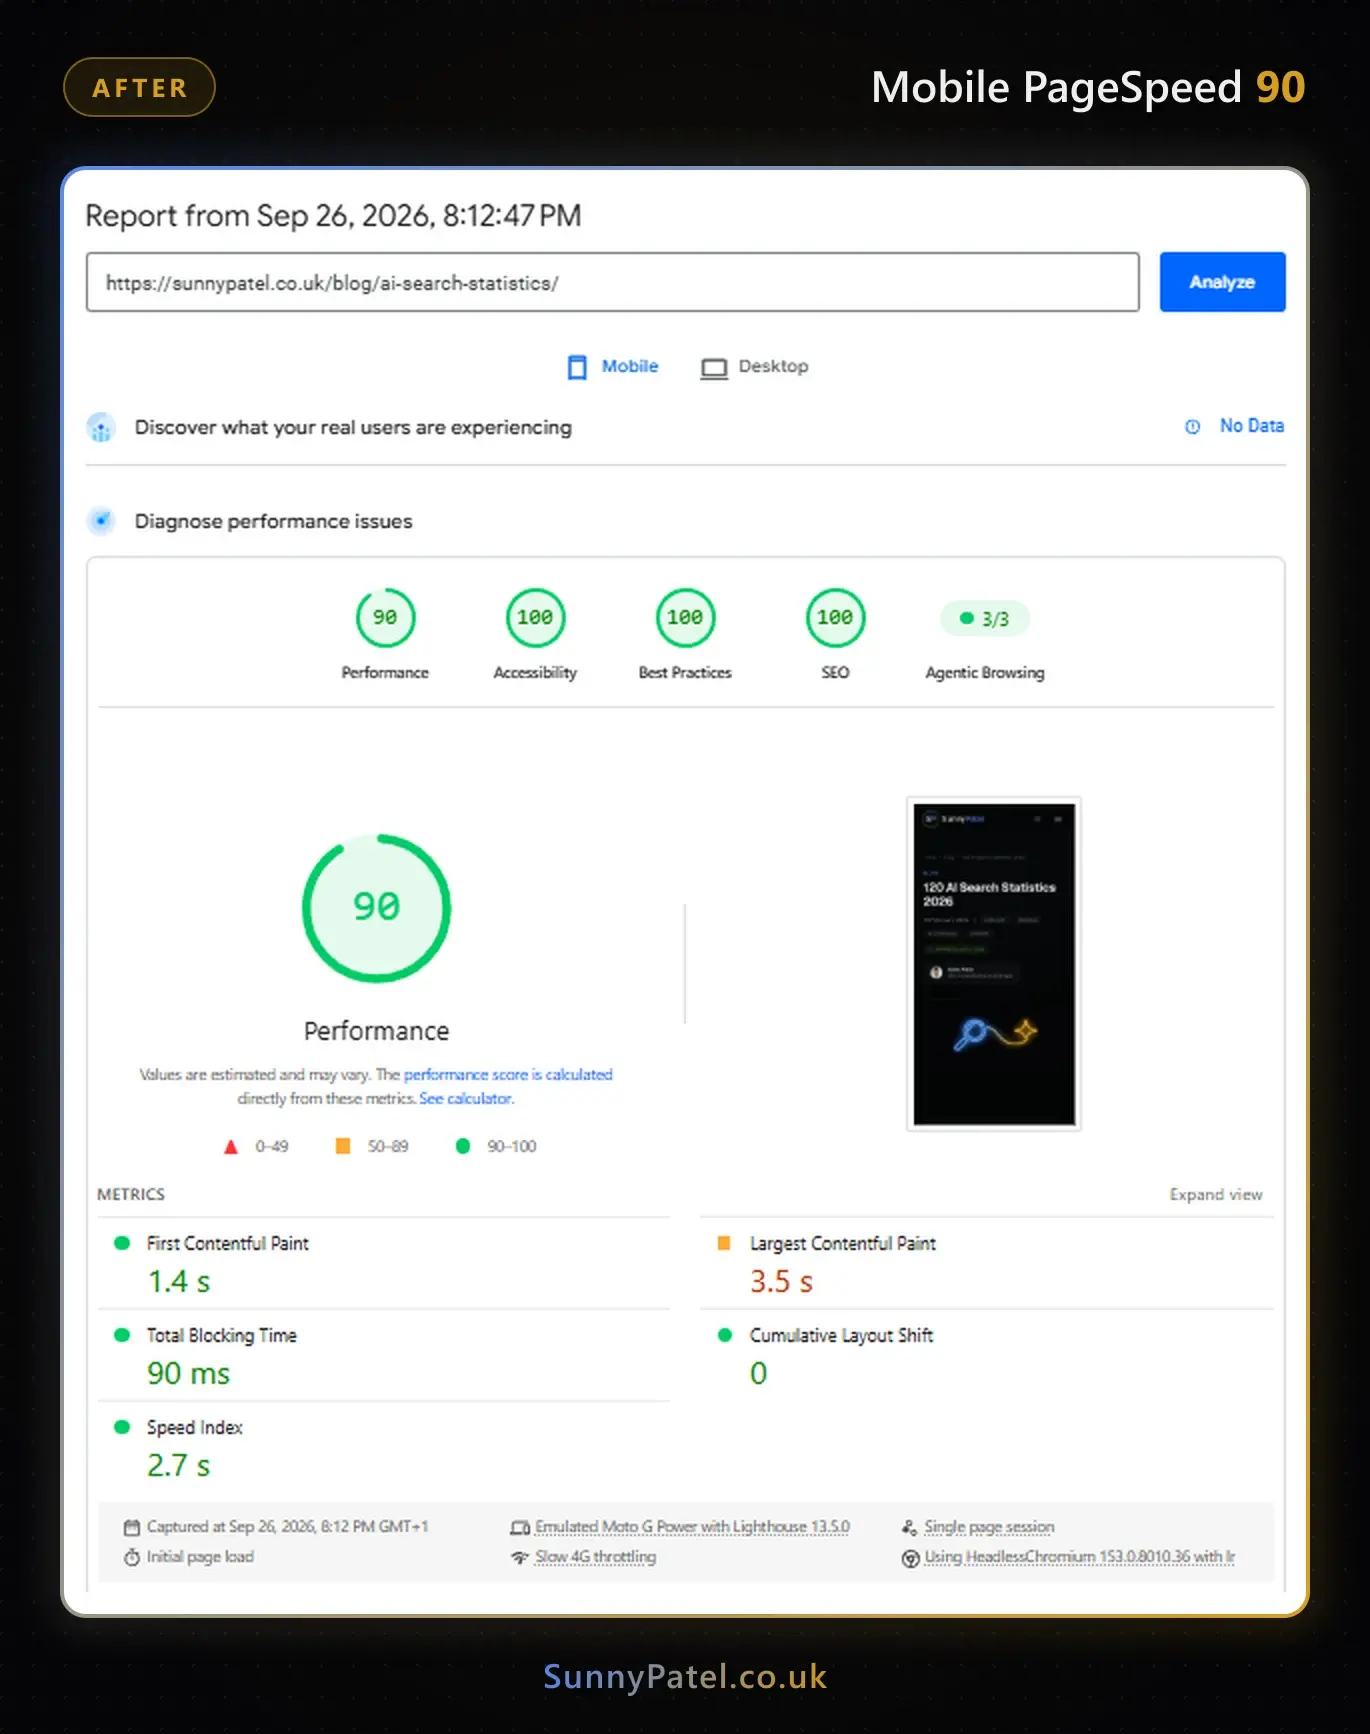The width and height of the screenshot is (1370, 1734).
Task: Click the Captured at Sep 26 text
Action: pos(287,1527)
